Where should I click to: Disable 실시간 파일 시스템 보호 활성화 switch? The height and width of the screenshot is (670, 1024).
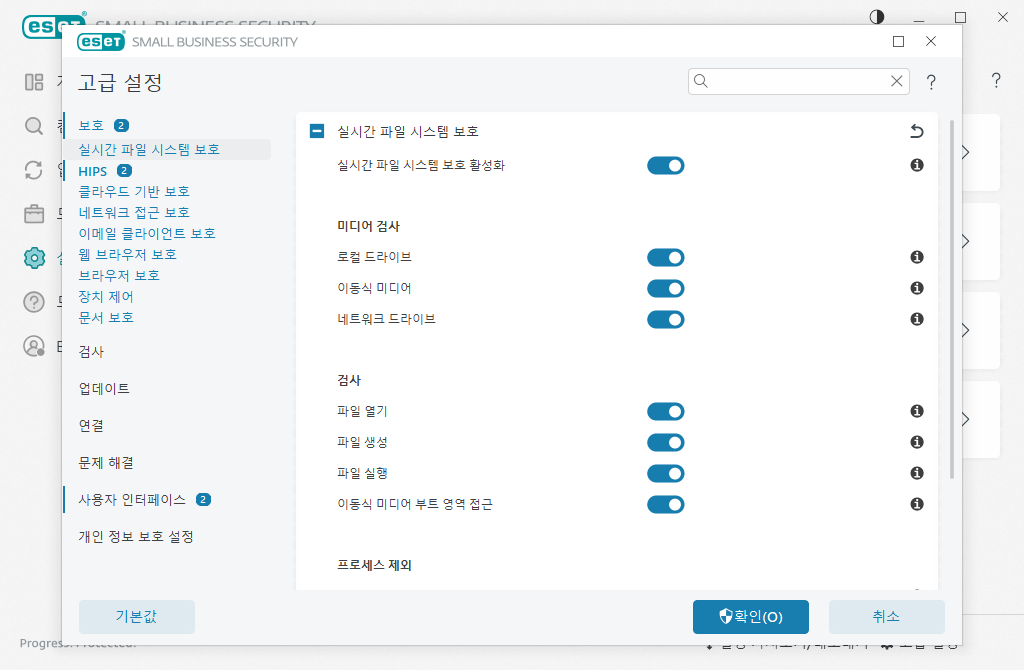coord(666,165)
